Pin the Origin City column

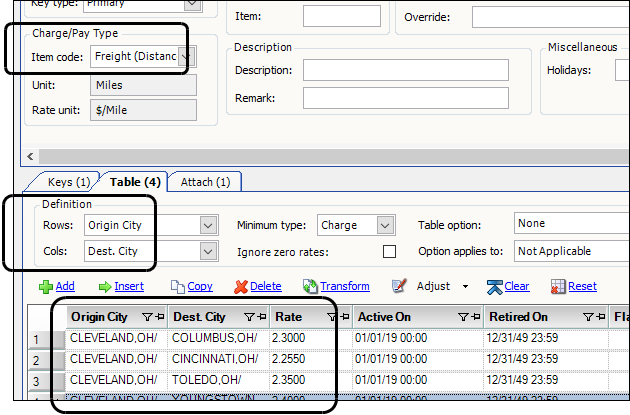(x=160, y=317)
